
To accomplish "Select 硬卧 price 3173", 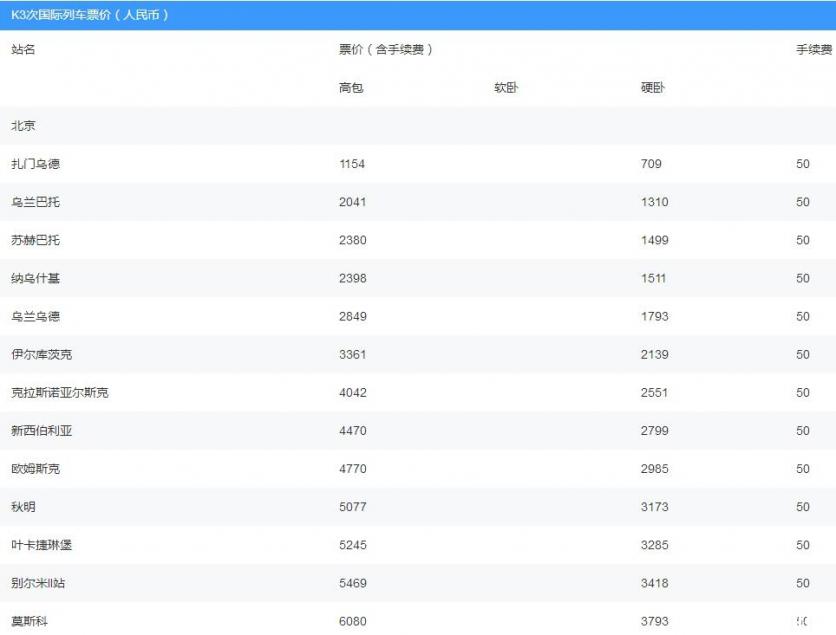I will [x=654, y=507].
